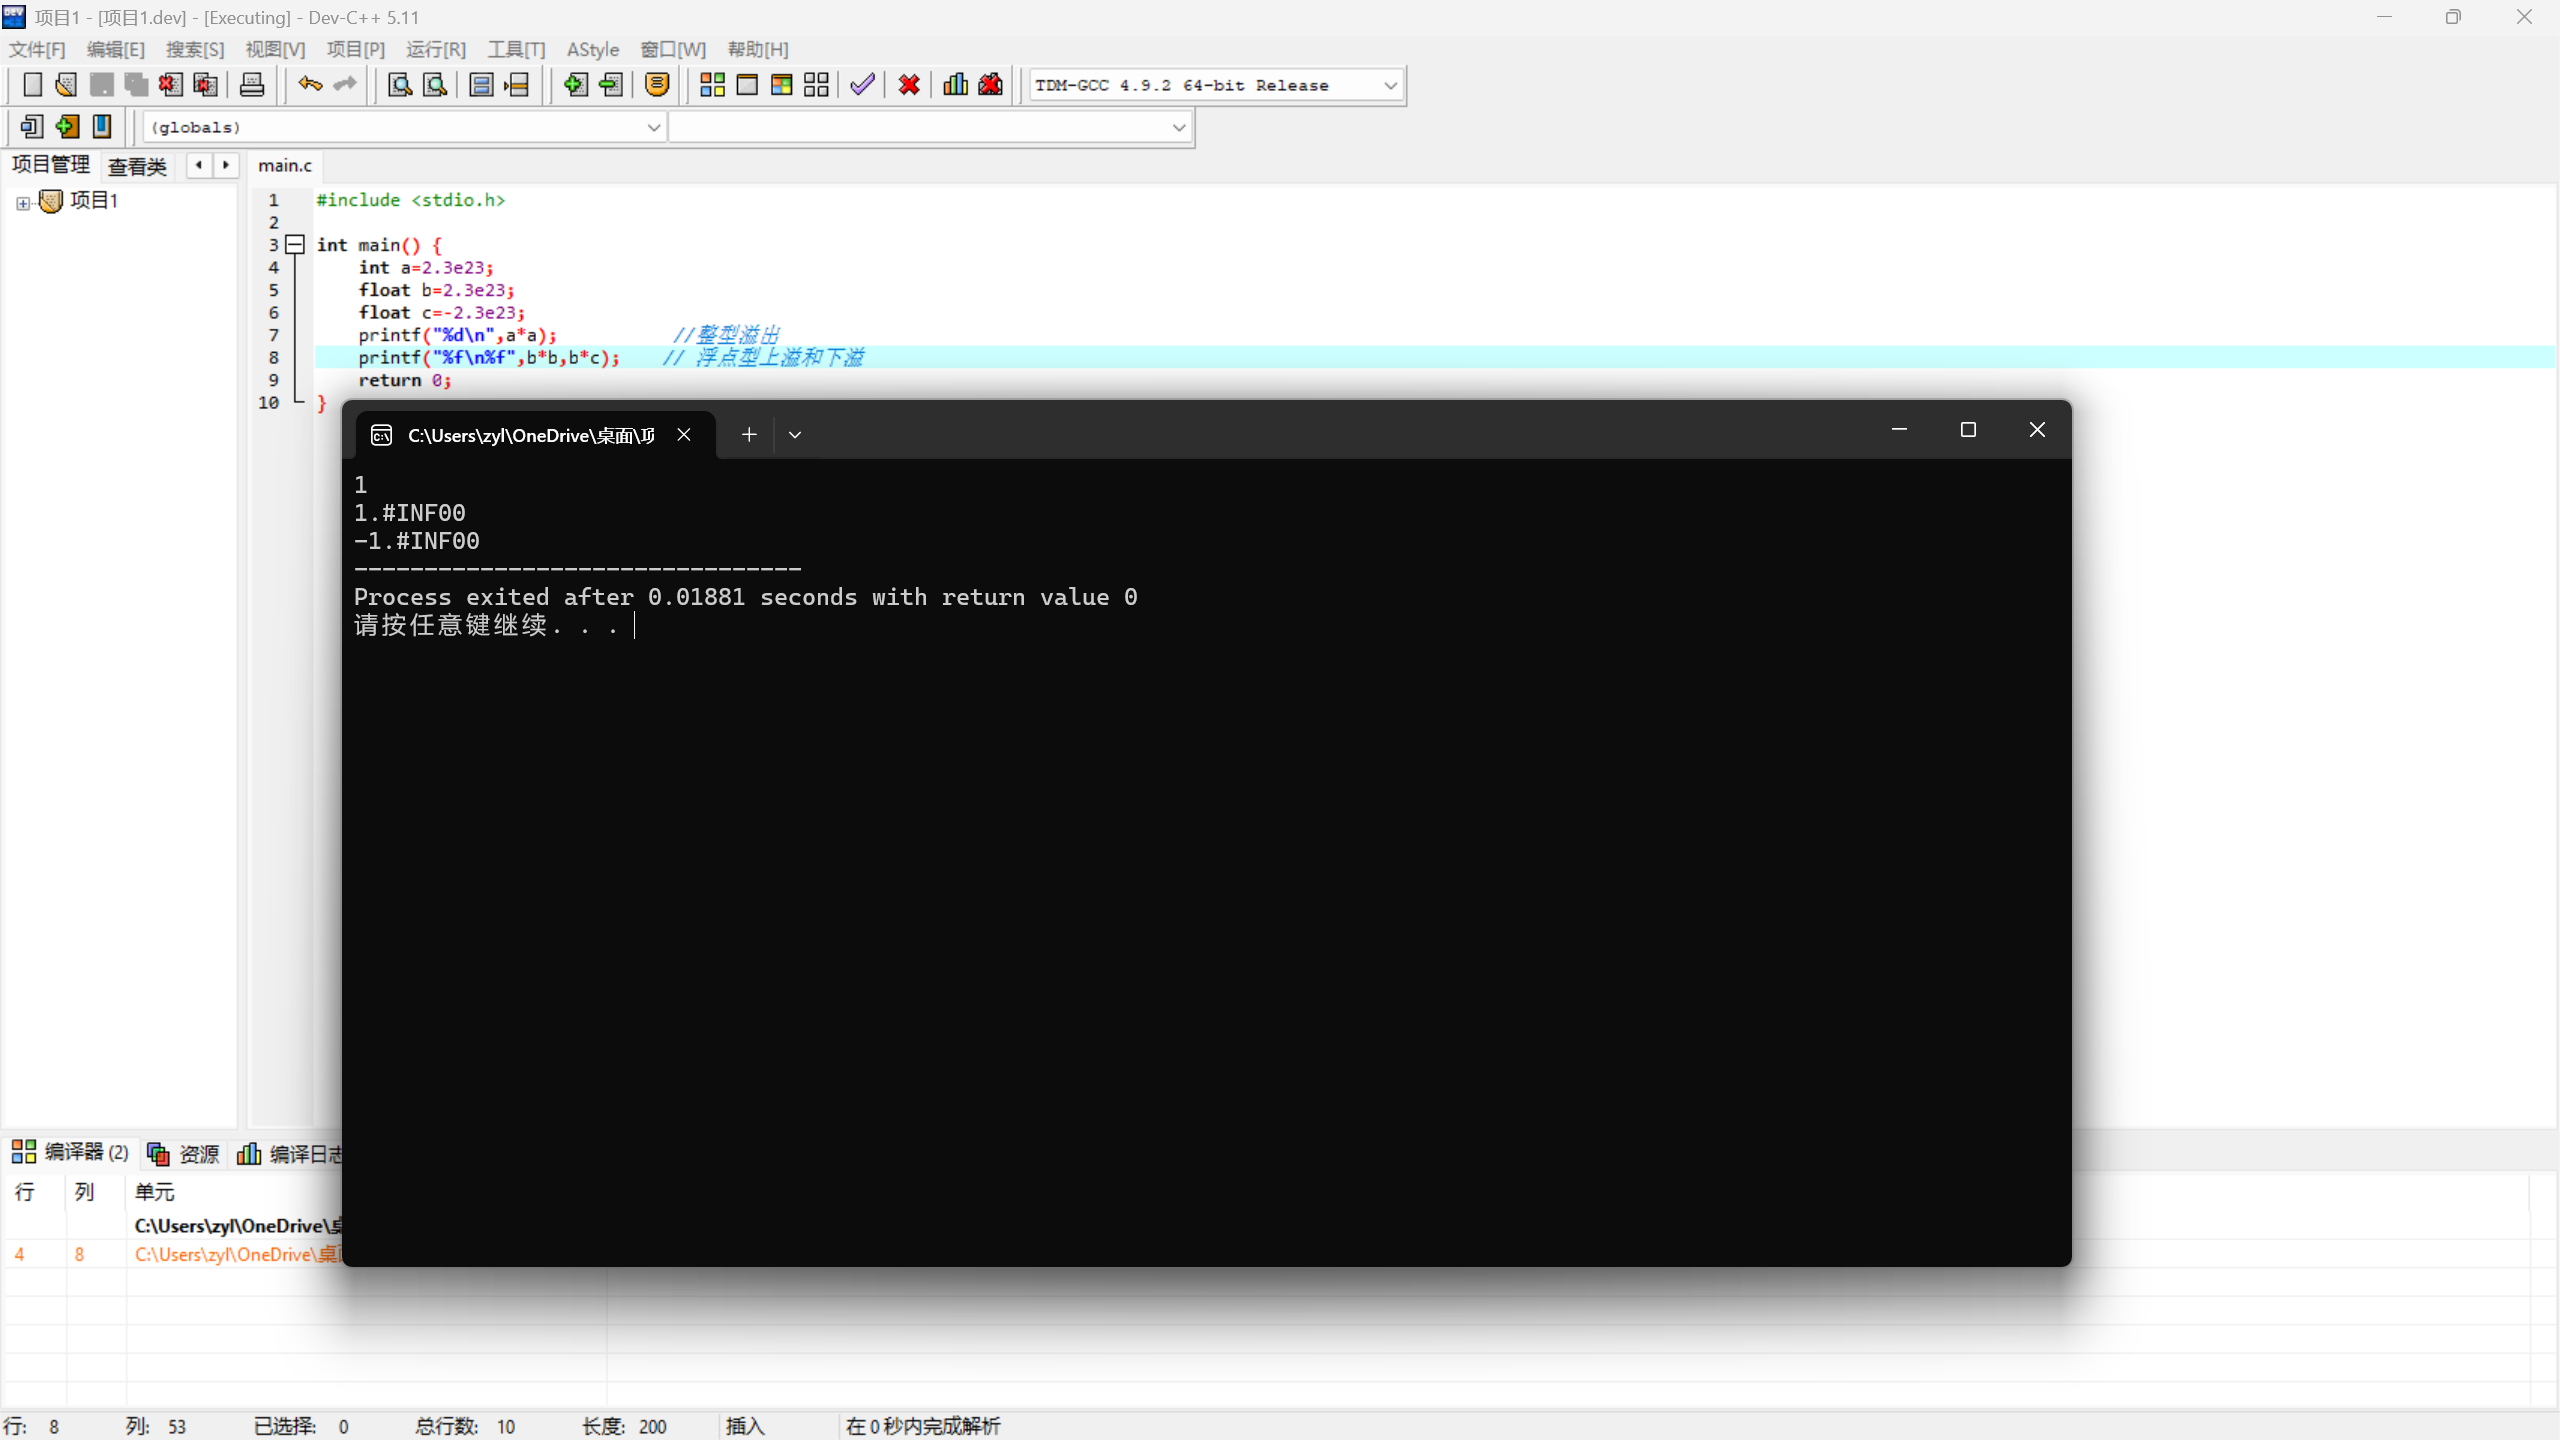Open the TDM-GCC compiler set dropdown
Viewport: 2560px width, 1440px height.
[1390, 86]
